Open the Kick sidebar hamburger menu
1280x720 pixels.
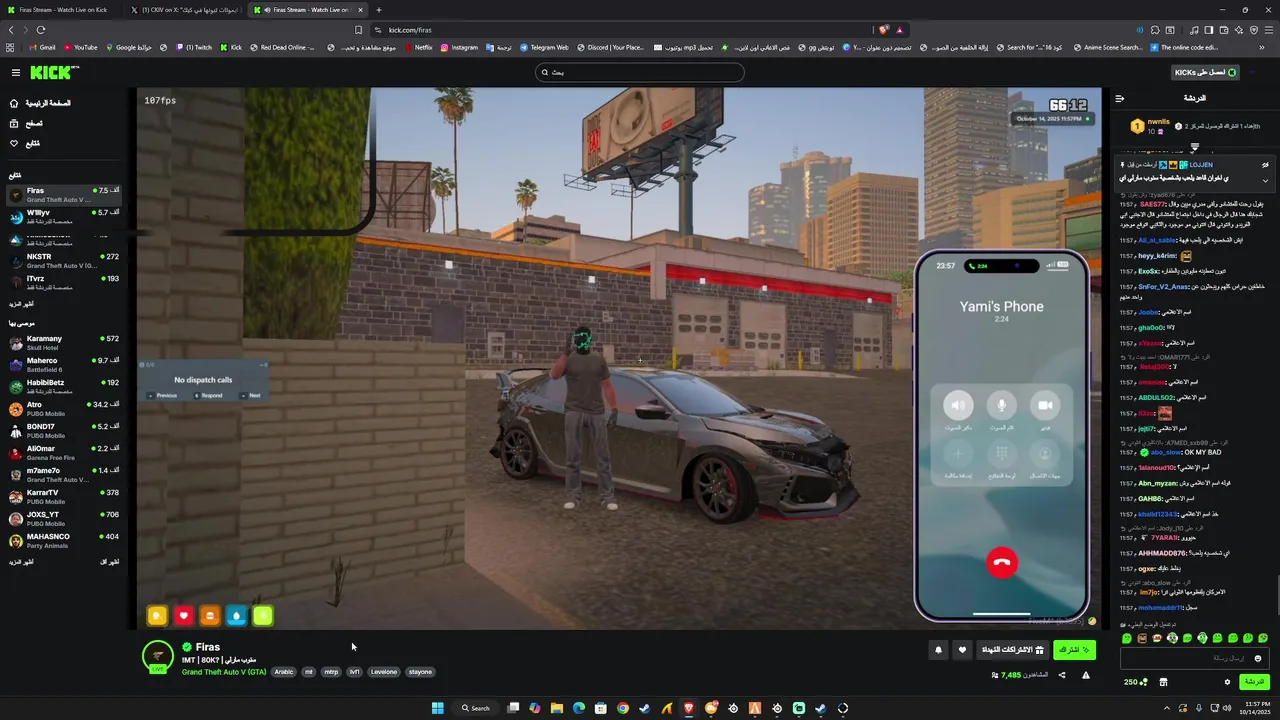(x=16, y=72)
